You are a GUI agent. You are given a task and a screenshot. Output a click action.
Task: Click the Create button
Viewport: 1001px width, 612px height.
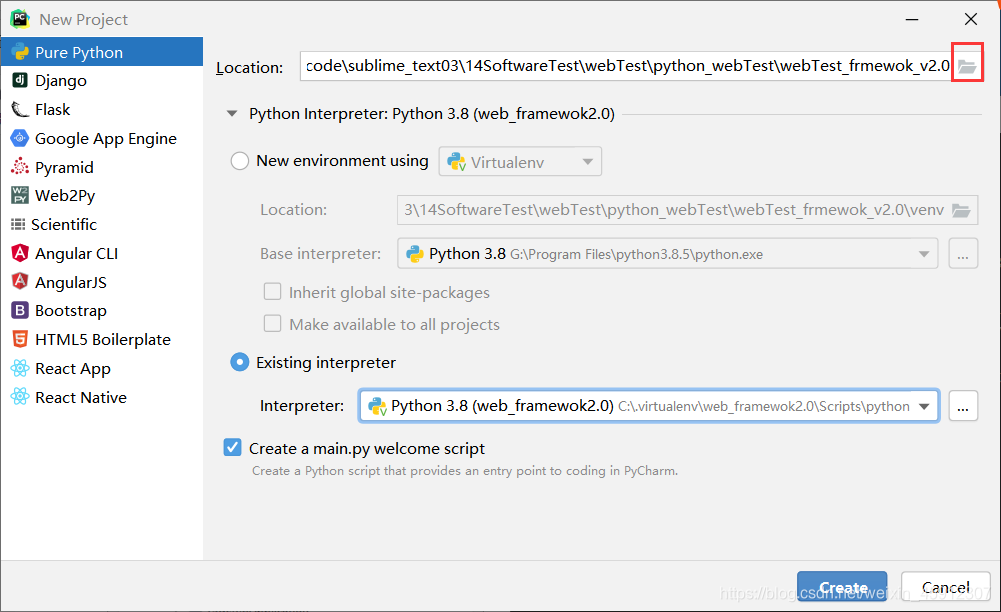842,586
